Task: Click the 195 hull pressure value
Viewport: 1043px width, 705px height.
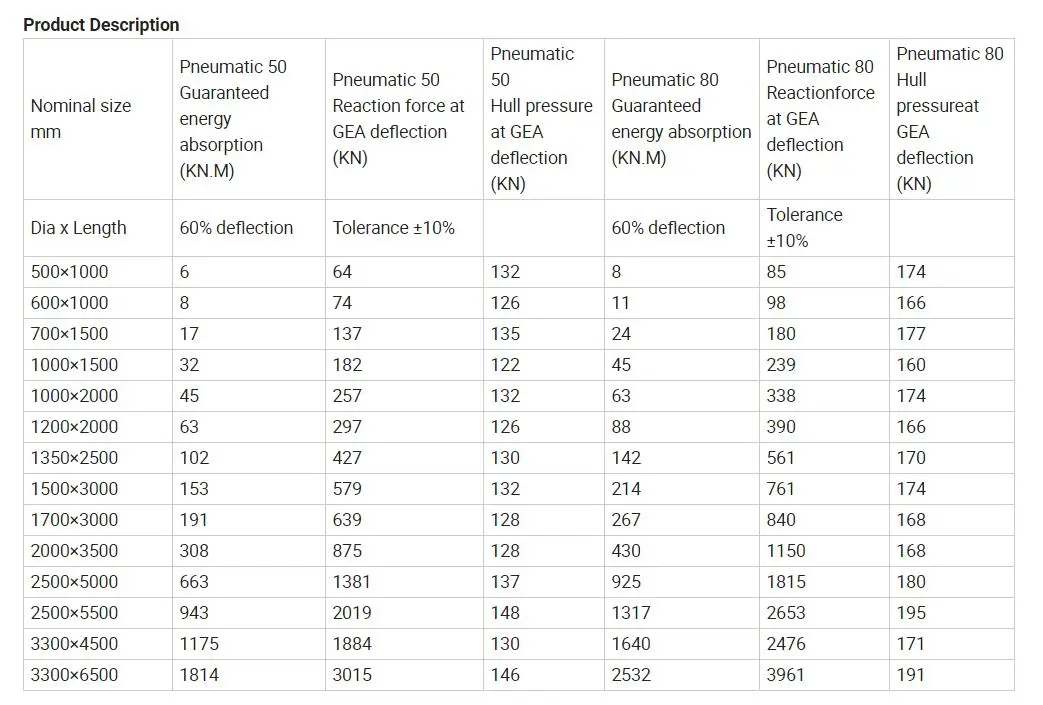Action: coord(911,613)
